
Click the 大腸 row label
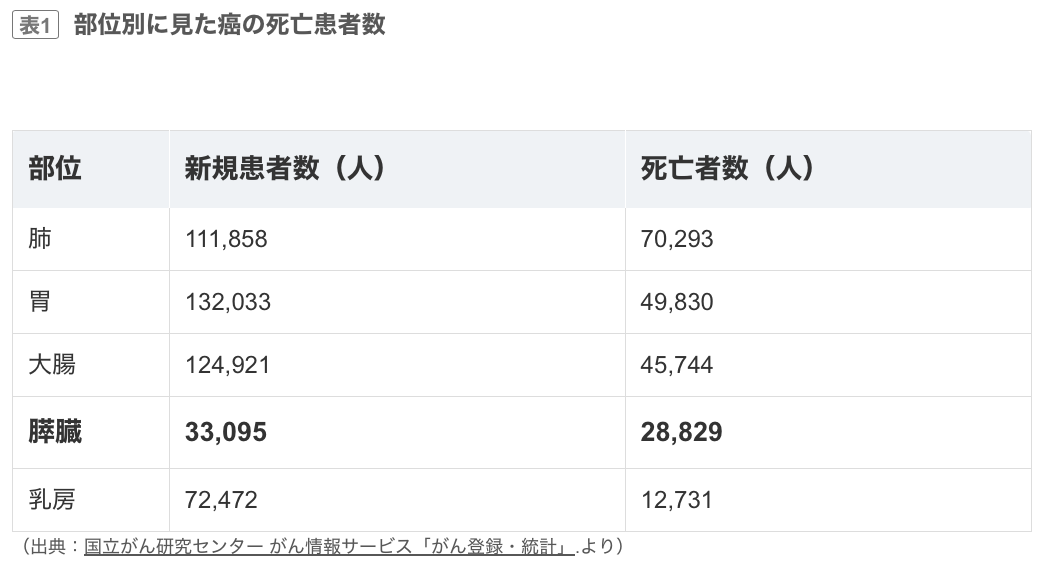52,364
